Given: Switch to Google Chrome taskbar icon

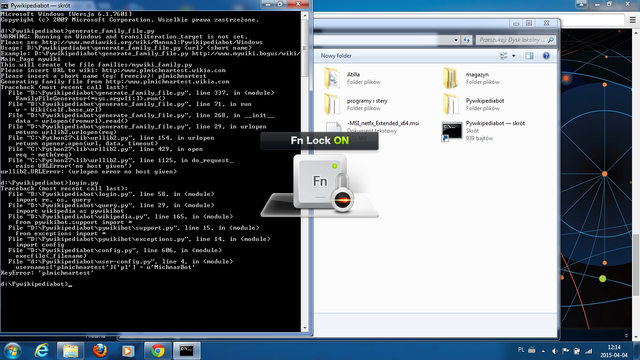Looking at the screenshot, I should [158, 351].
